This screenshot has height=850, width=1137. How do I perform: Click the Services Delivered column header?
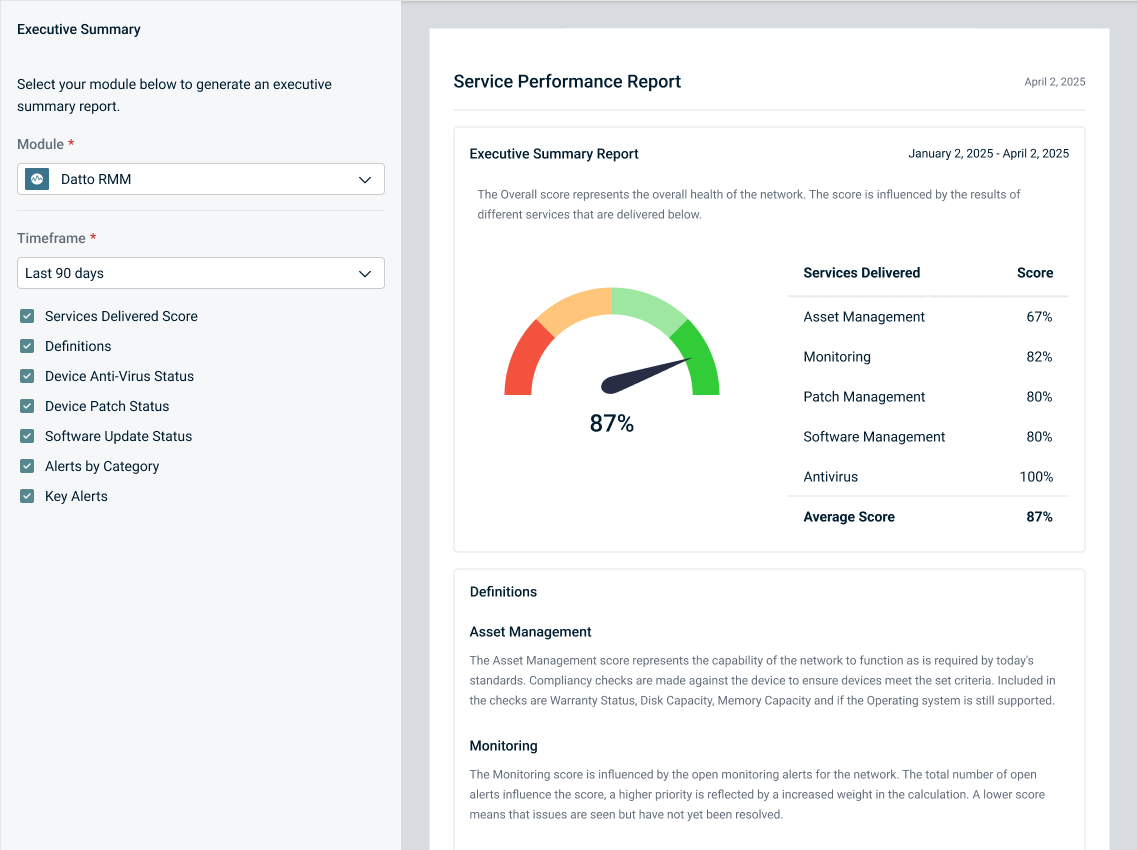[861, 273]
